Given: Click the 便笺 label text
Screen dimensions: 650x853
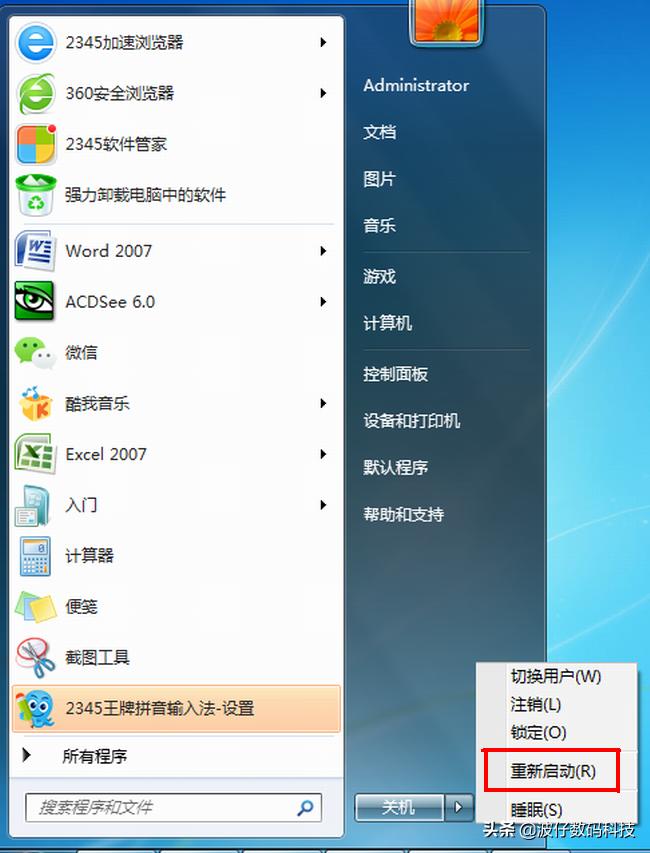Looking at the screenshot, I should pos(82,607).
